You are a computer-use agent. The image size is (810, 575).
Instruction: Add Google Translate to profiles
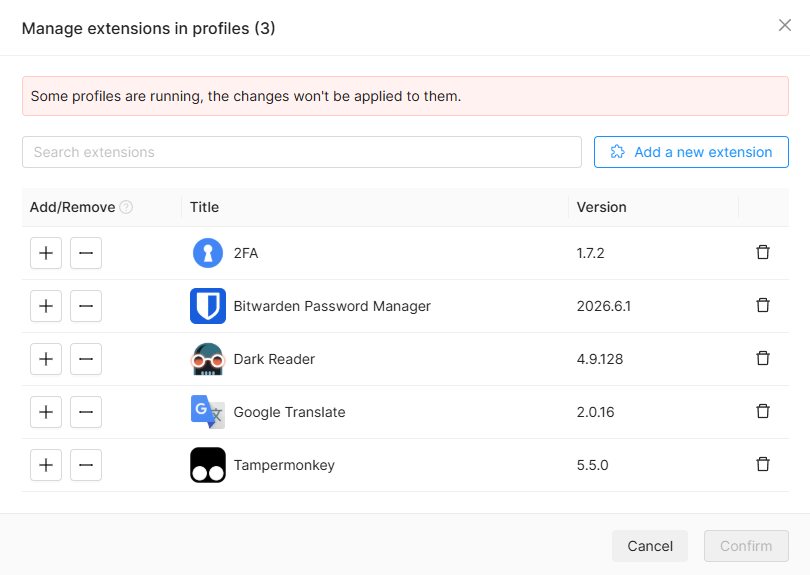click(x=46, y=412)
